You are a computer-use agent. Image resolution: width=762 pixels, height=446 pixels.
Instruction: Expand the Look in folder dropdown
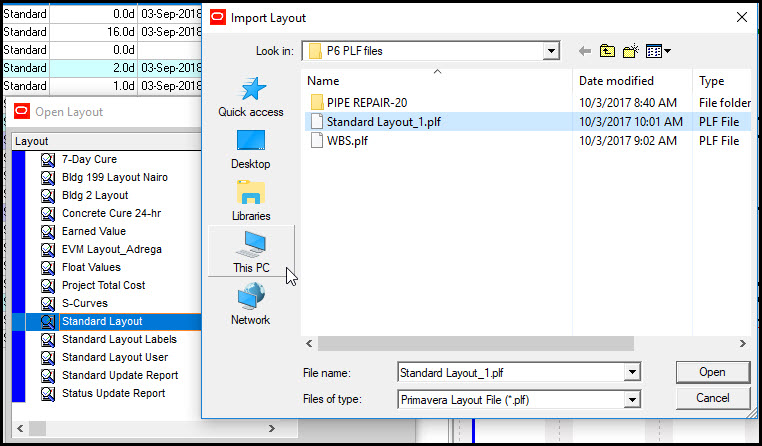551,51
